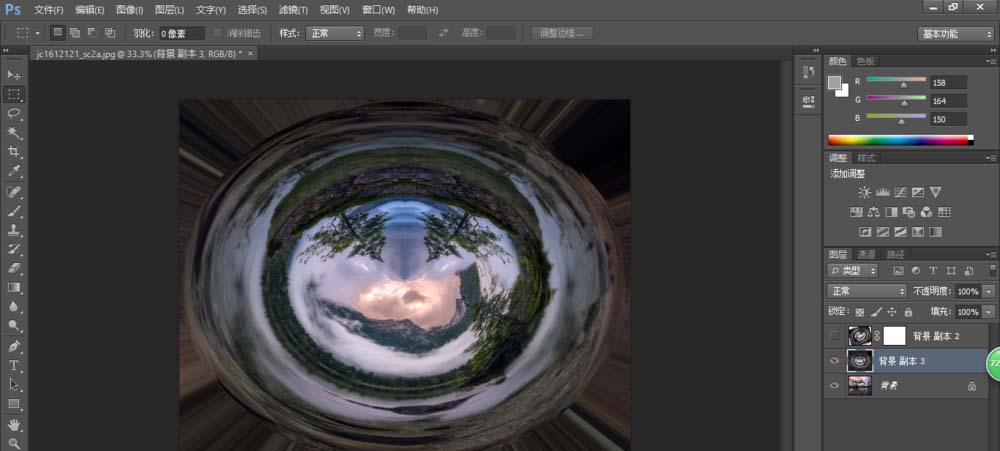The width and height of the screenshot is (1000, 451).
Task: Select the Lasso tool
Action: click(x=14, y=113)
